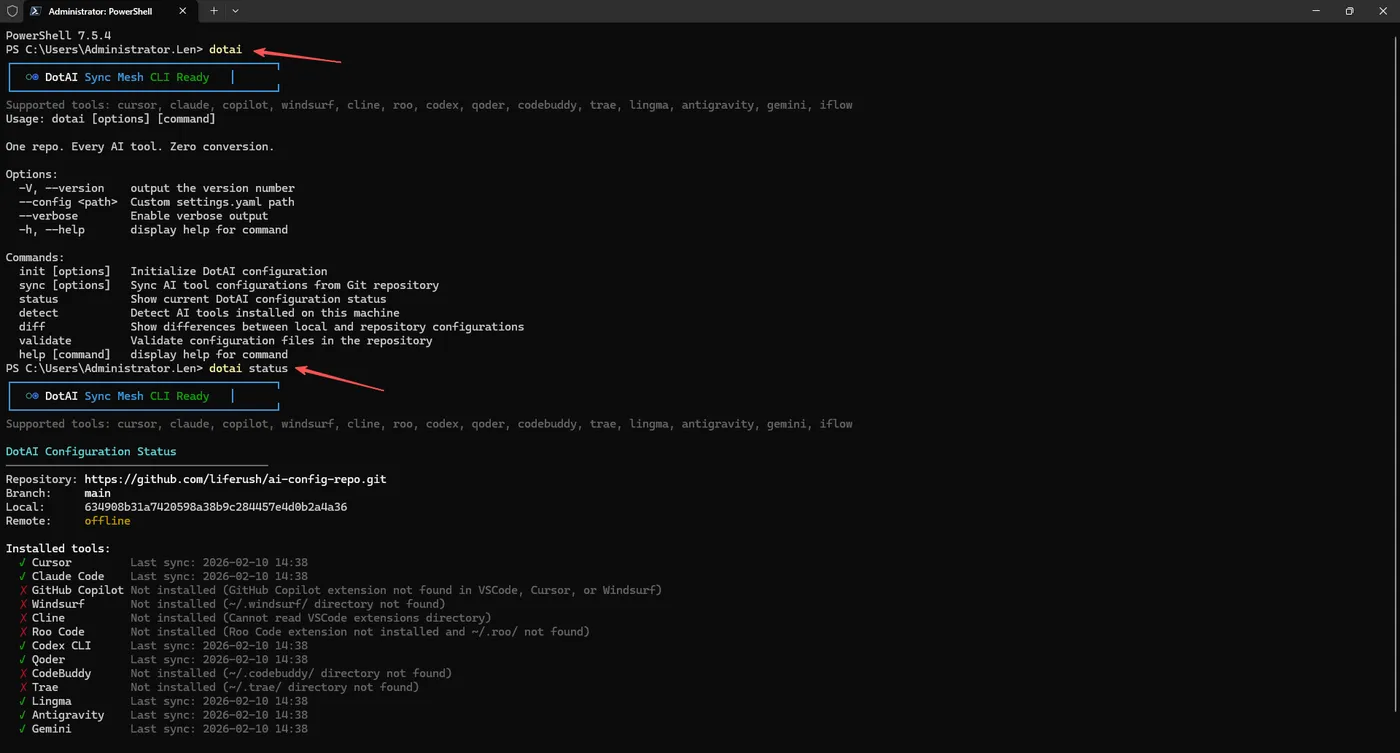Minimize the terminal window
This screenshot has width=1400, height=753.
[x=1316, y=11]
